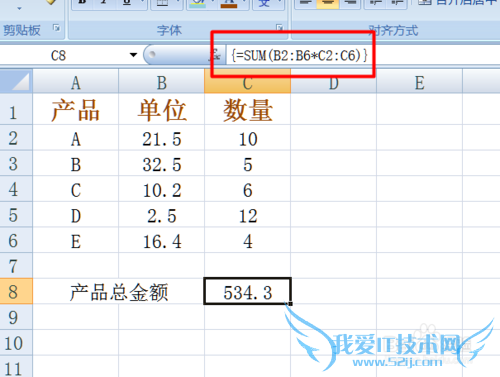Select cell with product D in column A
500x377 pixels.
point(76,215)
